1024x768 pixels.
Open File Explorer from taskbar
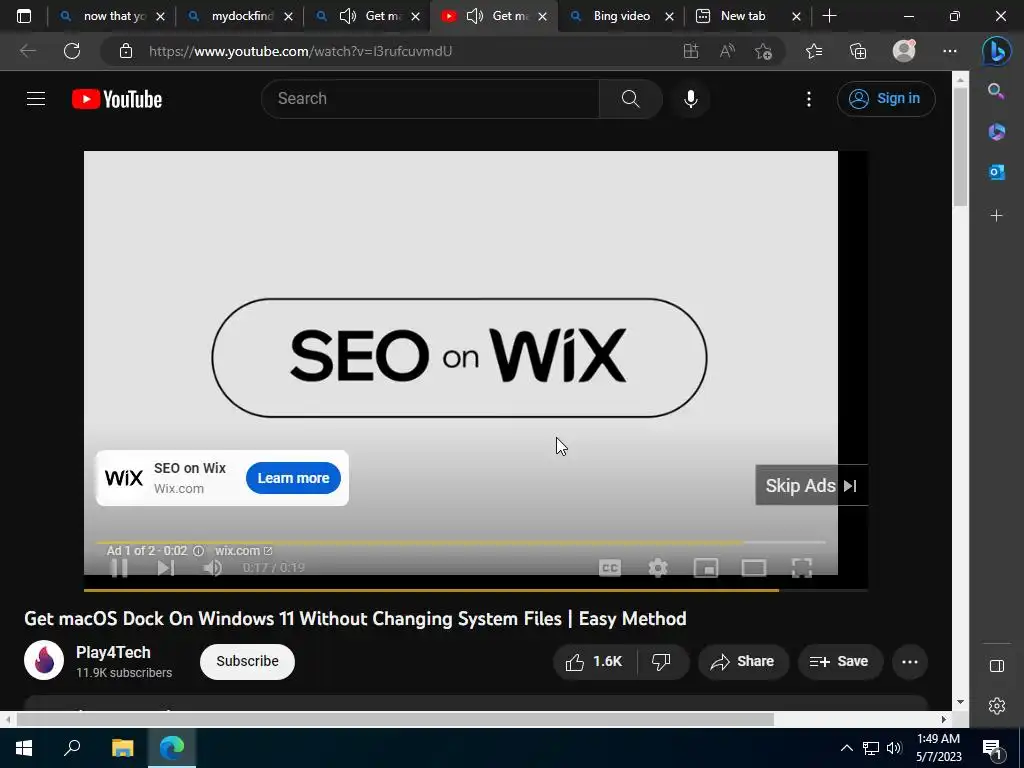pyautogui.click(x=122, y=748)
